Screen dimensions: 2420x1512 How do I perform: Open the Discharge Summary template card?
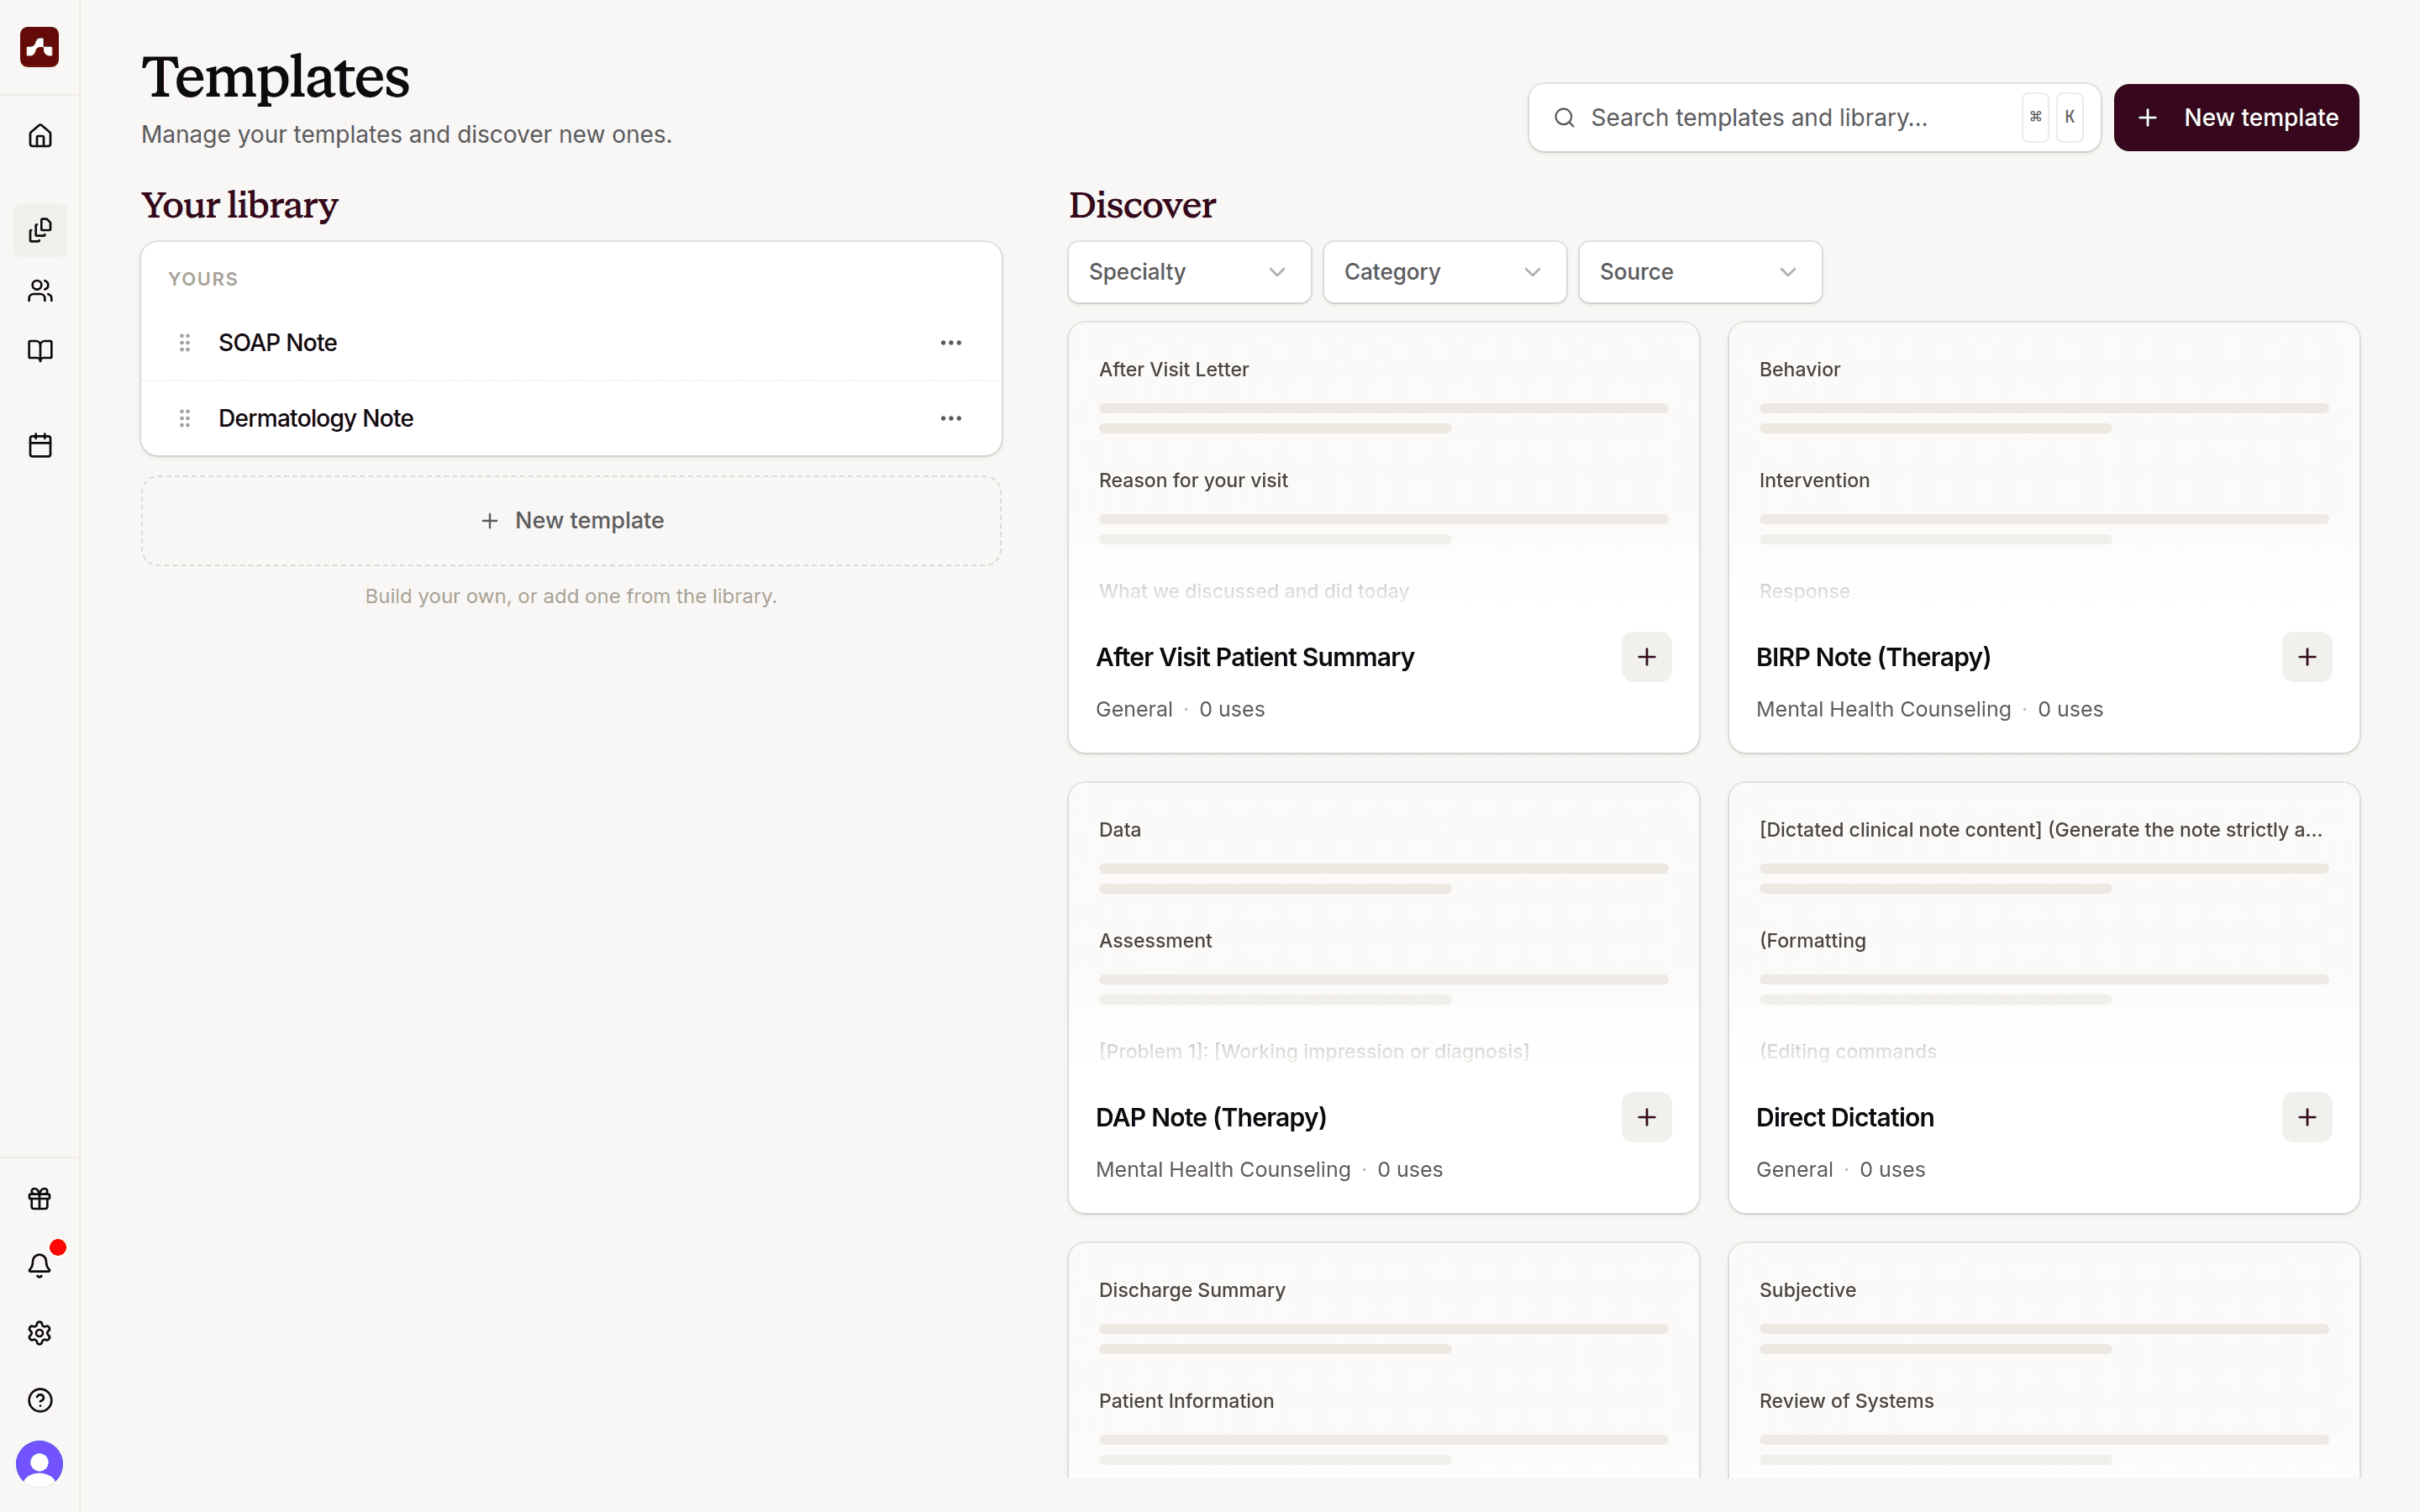(x=1383, y=1361)
